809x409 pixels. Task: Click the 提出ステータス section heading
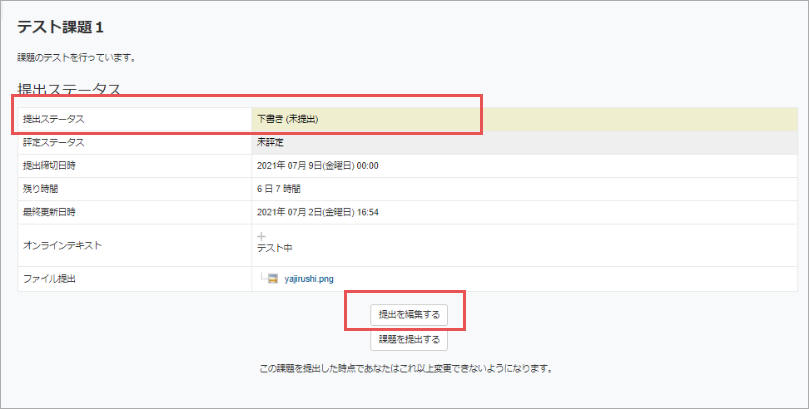(69, 89)
